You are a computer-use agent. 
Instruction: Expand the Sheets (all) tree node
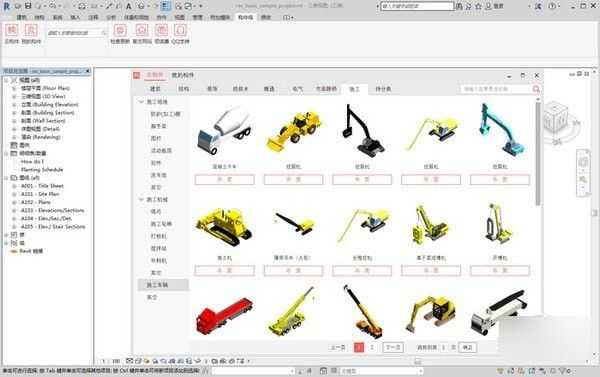(x=6, y=178)
